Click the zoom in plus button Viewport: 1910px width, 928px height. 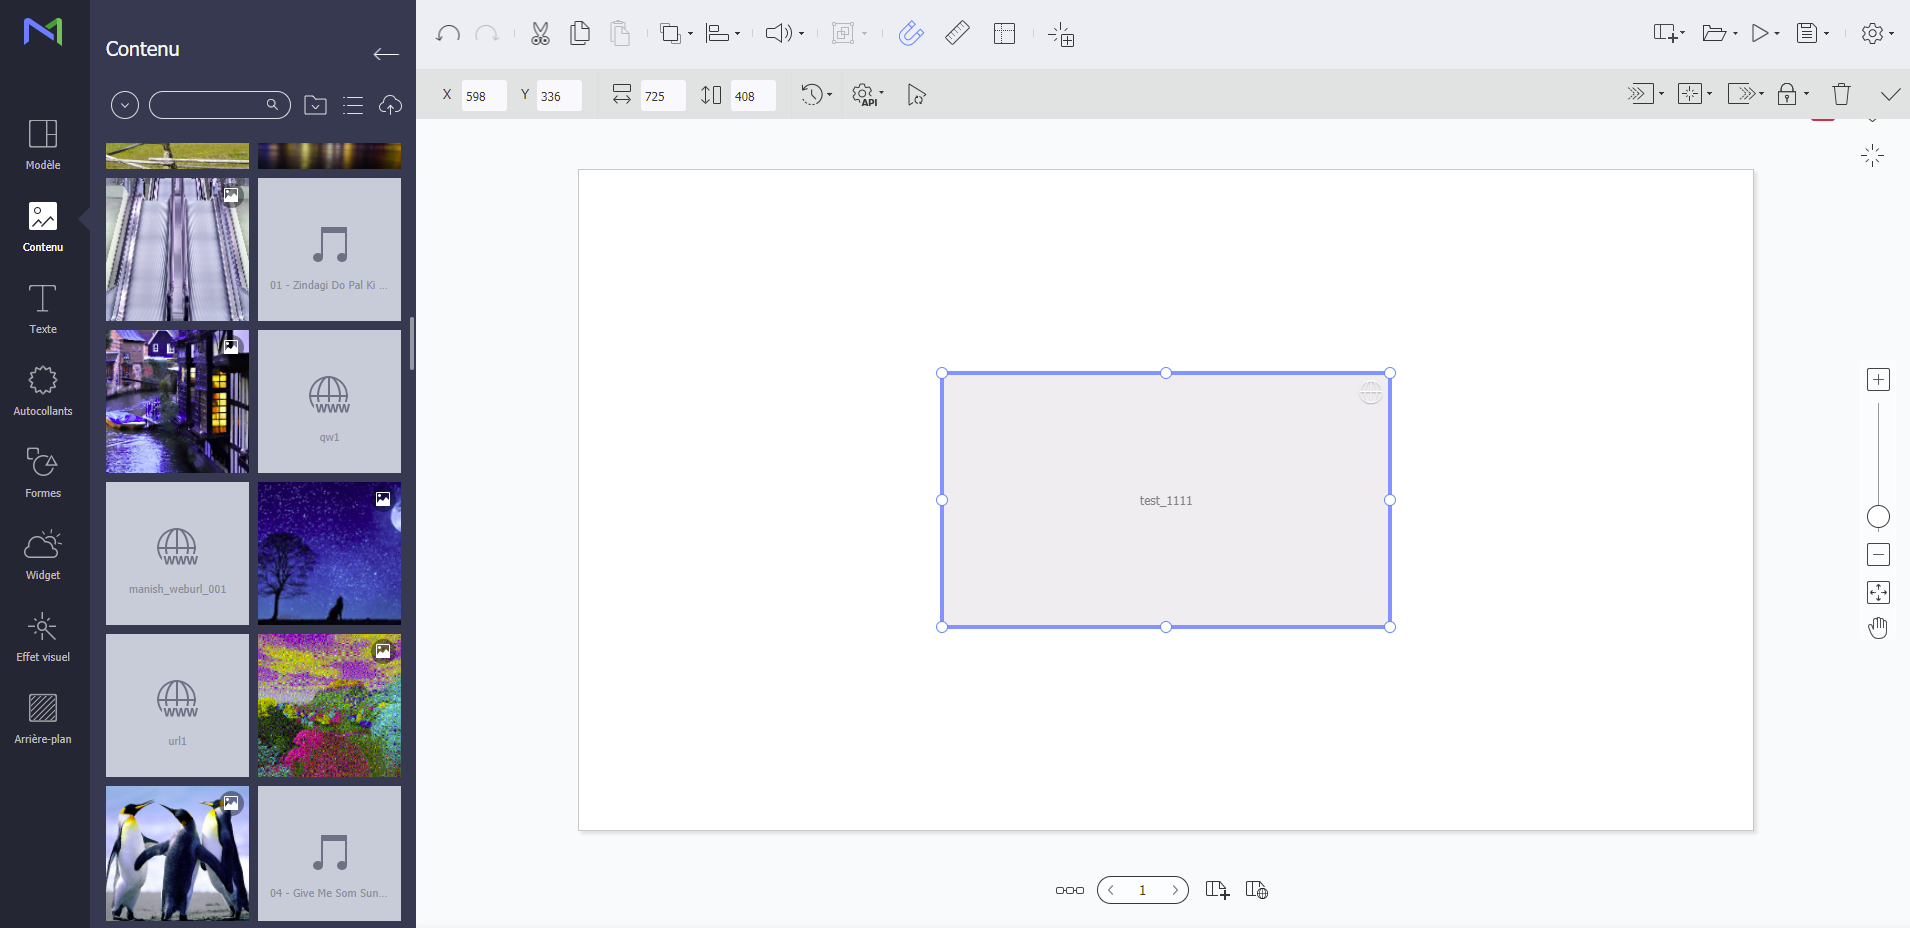(x=1878, y=380)
